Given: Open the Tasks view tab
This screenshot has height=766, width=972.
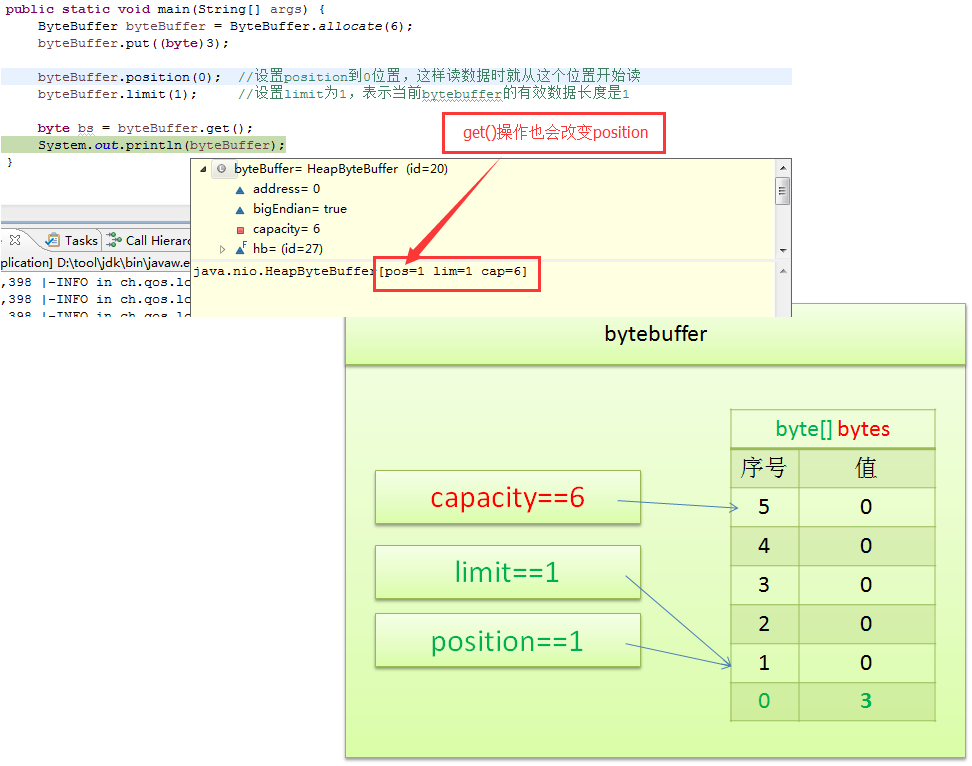Looking at the screenshot, I should click(x=81, y=240).
